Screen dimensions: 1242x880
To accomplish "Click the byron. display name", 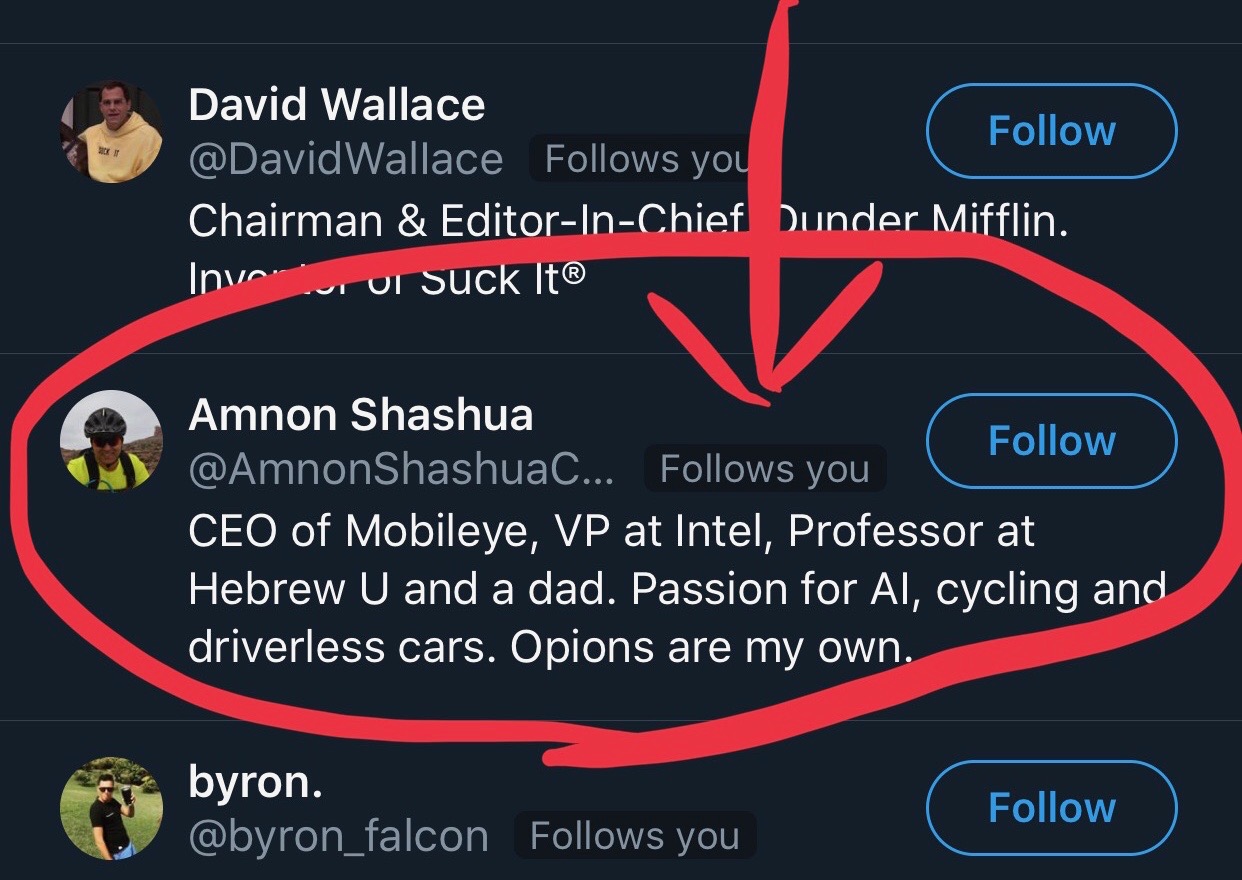I will 256,783.
